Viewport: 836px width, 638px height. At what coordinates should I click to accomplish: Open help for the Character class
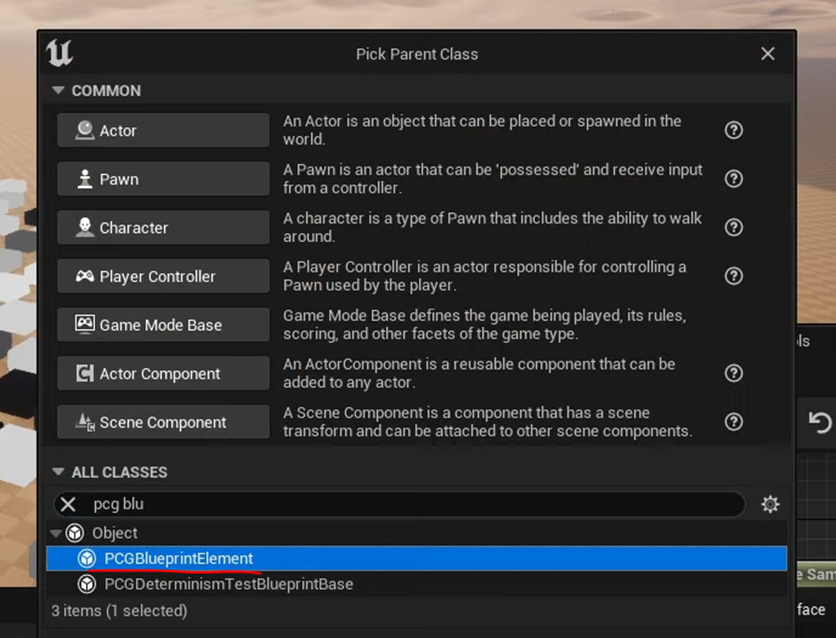pyautogui.click(x=734, y=227)
